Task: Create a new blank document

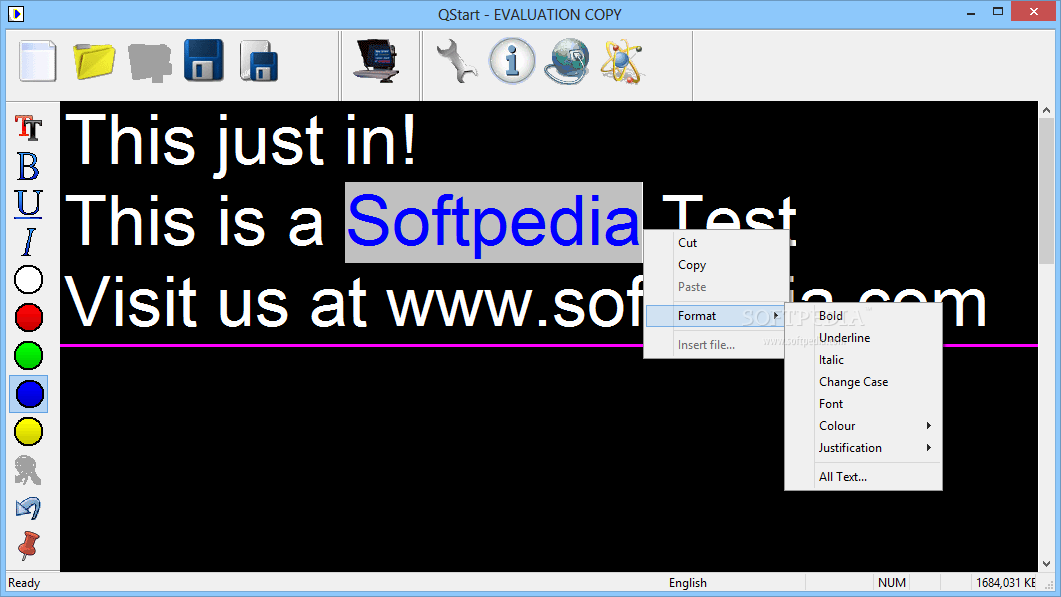Action: [37, 62]
